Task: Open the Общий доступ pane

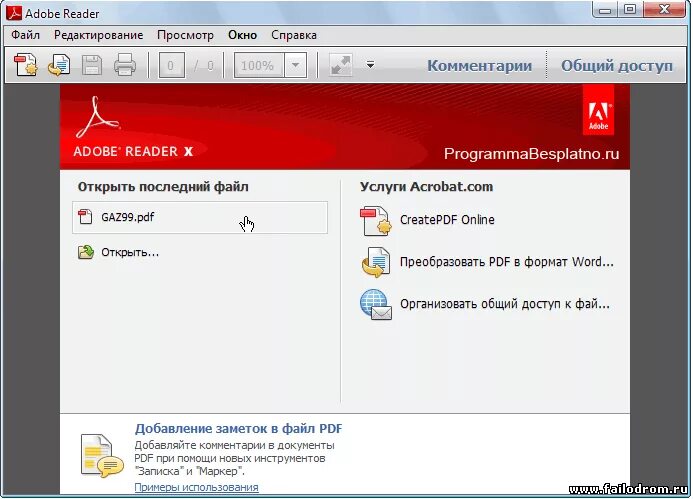Action: (617, 66)
